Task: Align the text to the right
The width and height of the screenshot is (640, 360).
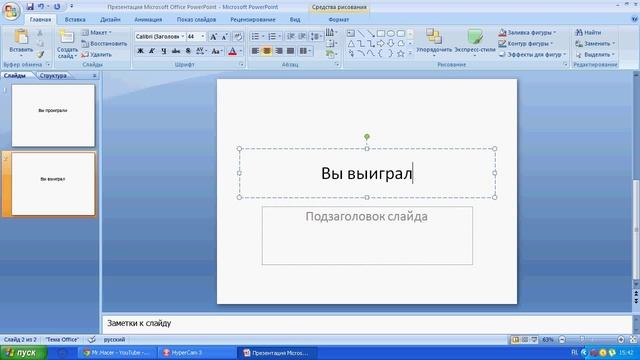Action: pyautogui.click(x=279, y=51)
